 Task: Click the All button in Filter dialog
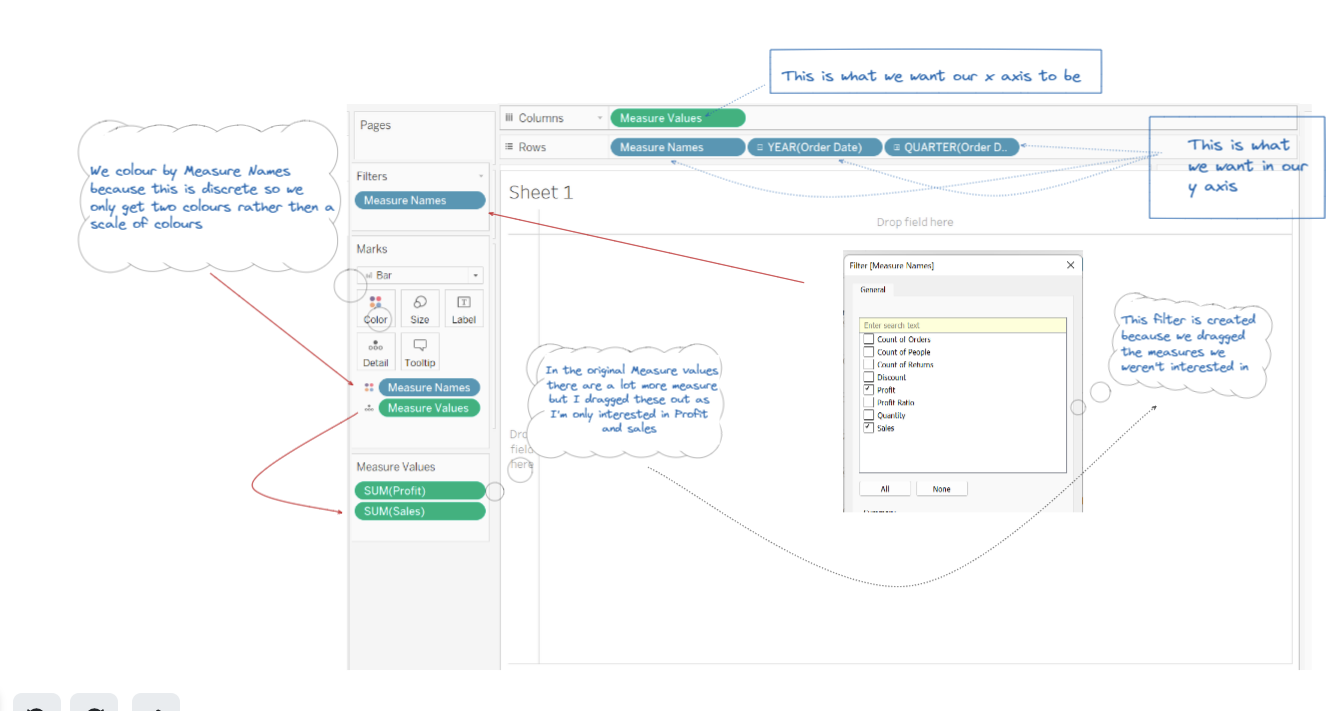click(885, 489)
